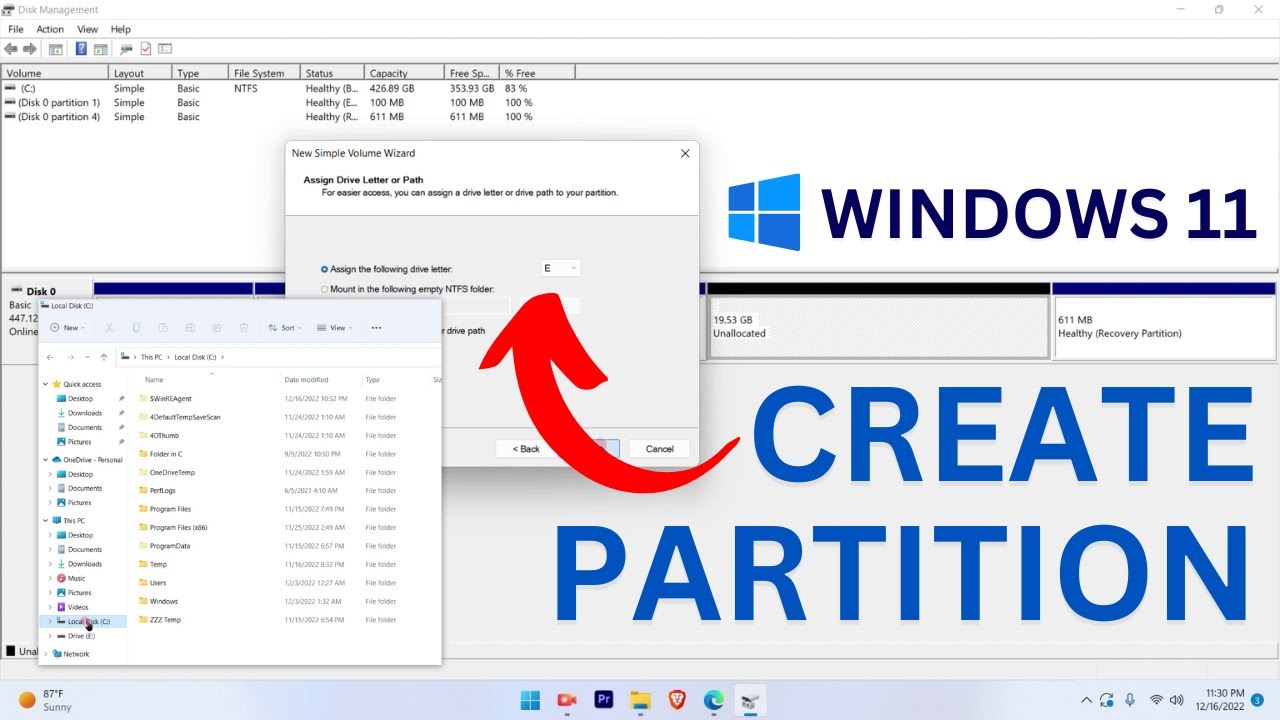This screenshot has height=720, width=1280.
Task: Open the View menu in Disk Management
Action: point(88,29)
